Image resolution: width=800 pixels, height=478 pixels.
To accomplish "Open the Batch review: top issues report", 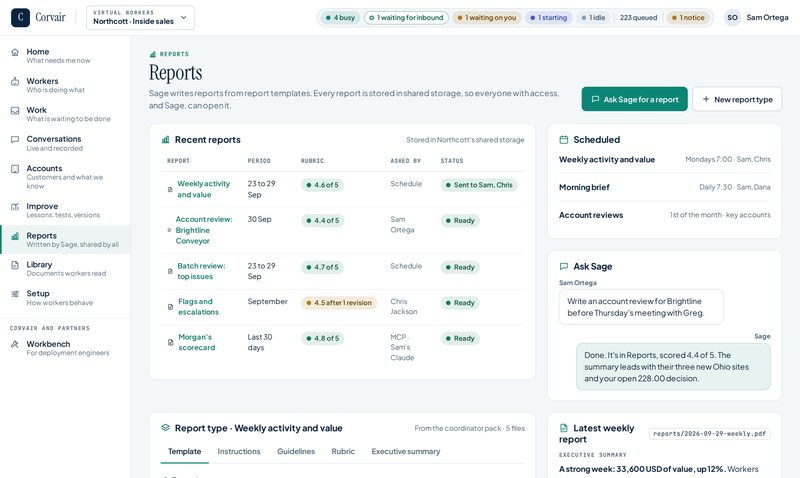I will tap(201, 271).
